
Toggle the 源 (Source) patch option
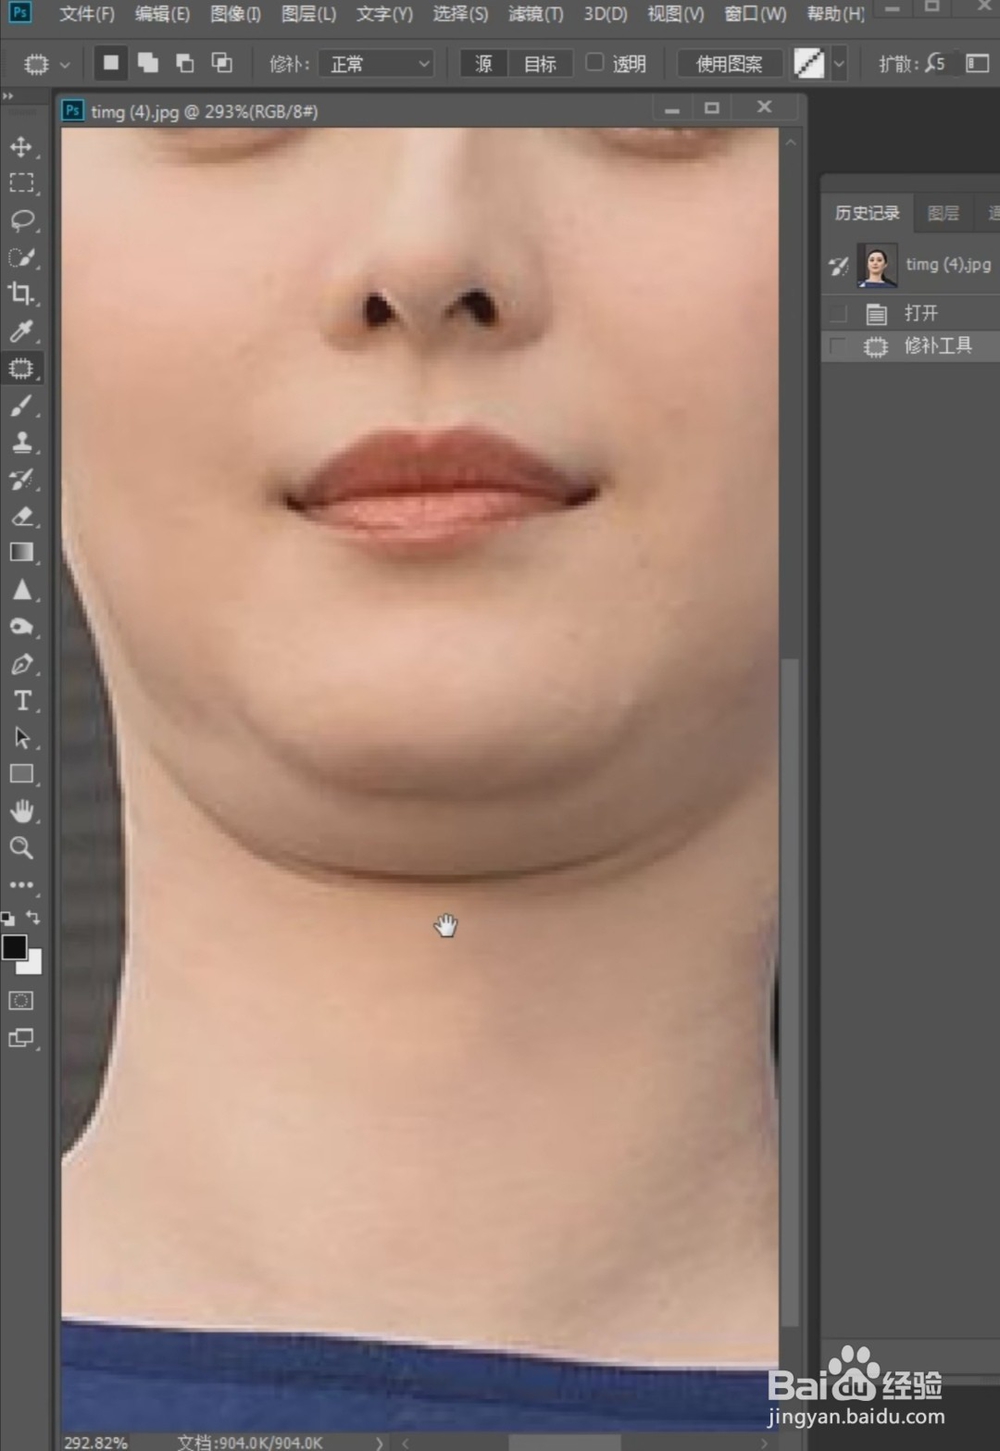pyautogui.click(x=484, y=64)
